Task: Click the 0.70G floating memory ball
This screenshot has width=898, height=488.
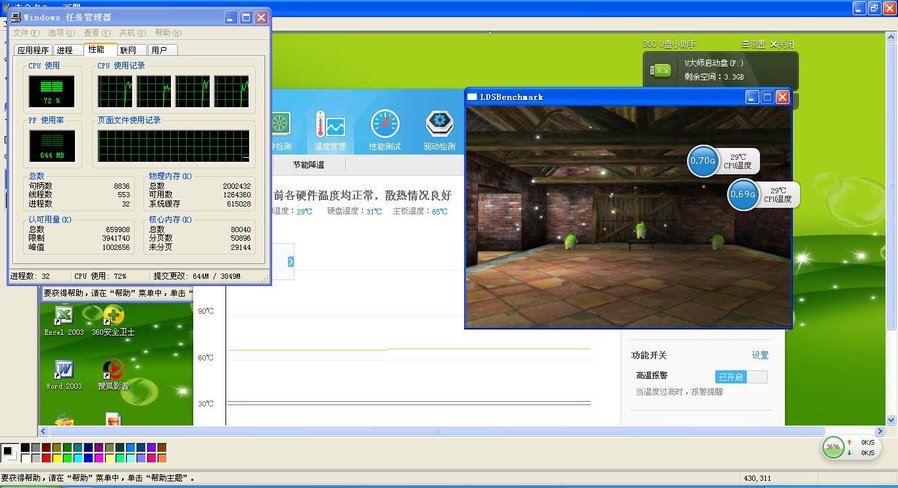Action: [703, 160]
